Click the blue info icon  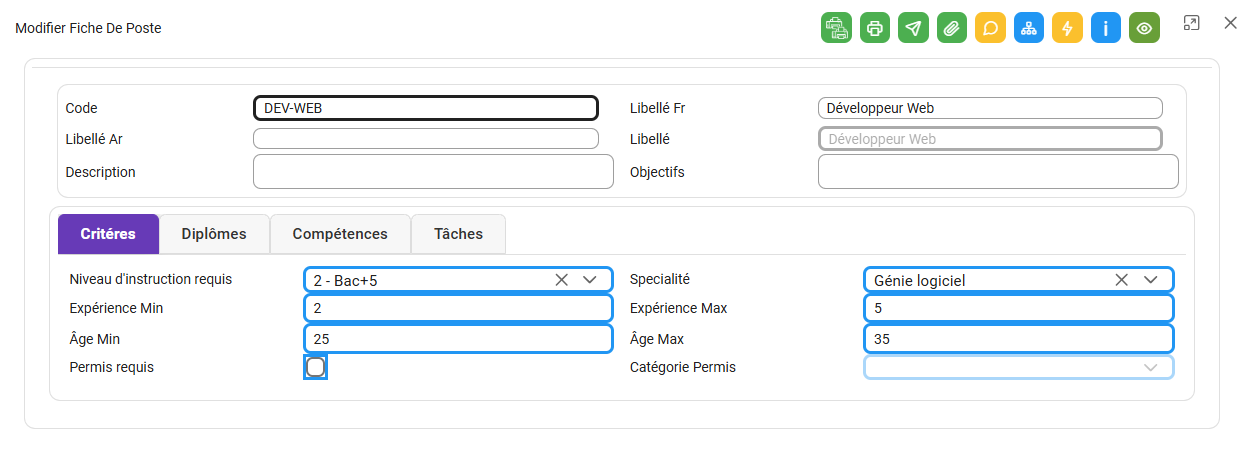point(1106,28)
